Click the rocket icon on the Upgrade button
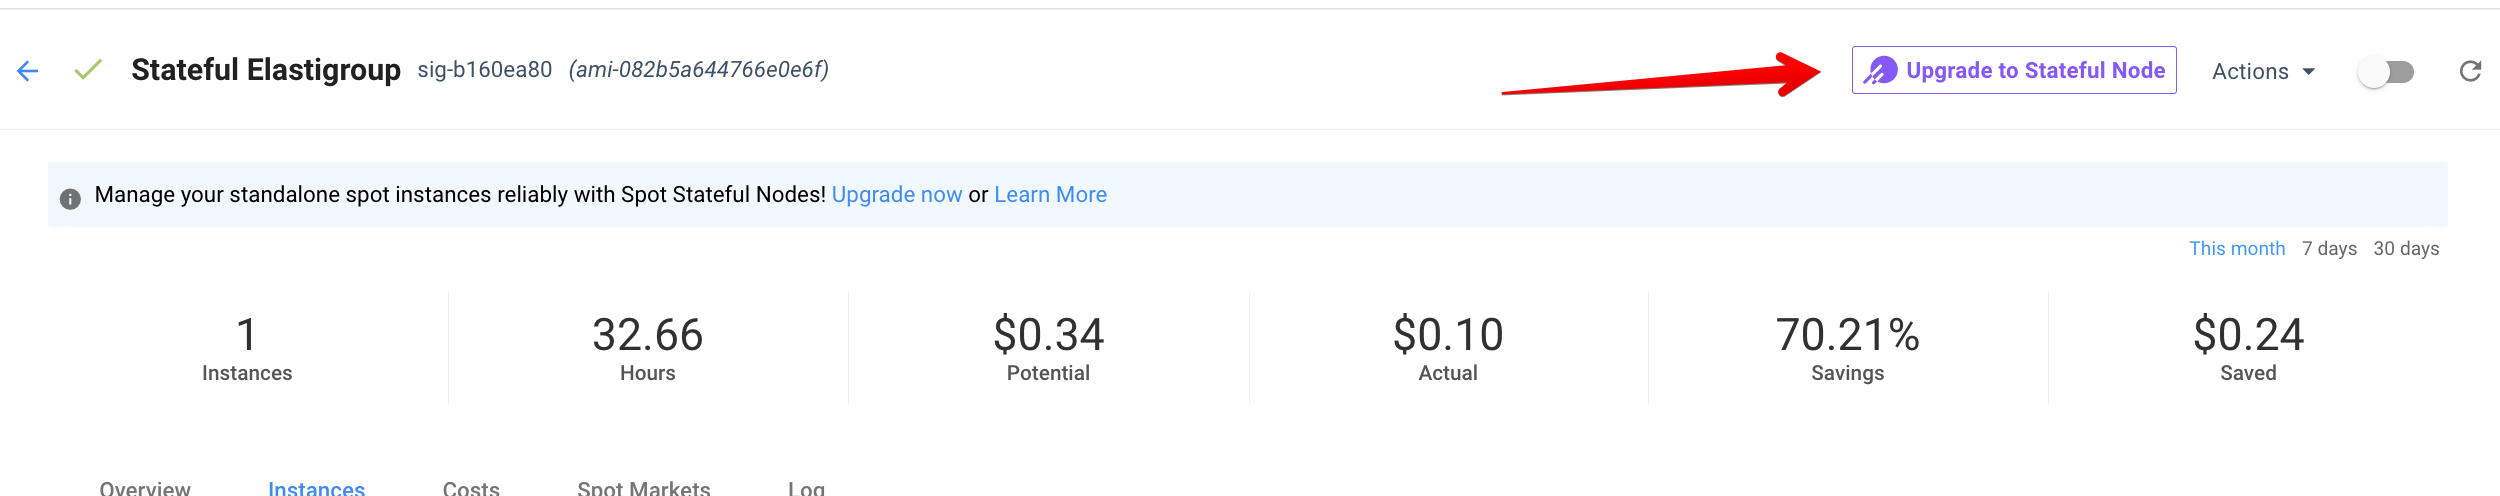The width and height of the screenshot is (2500, 496). (x=1880, y=71)
